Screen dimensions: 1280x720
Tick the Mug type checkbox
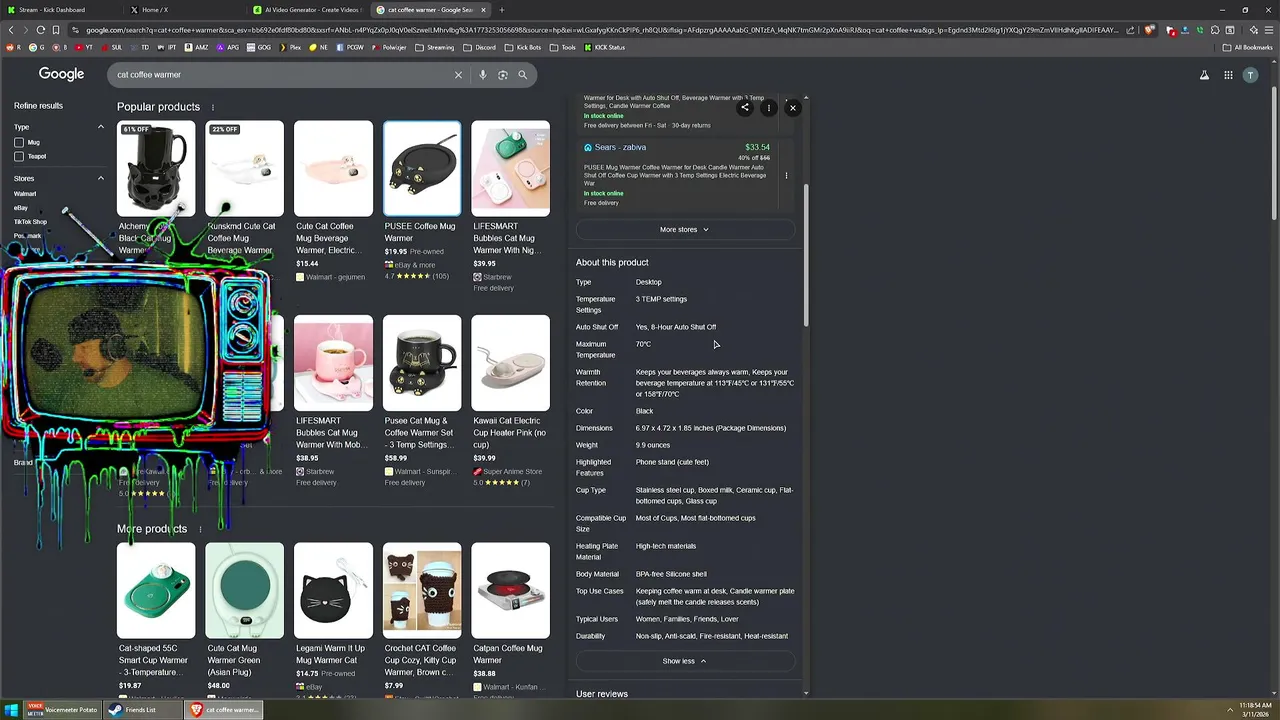[x=19, y=142]
